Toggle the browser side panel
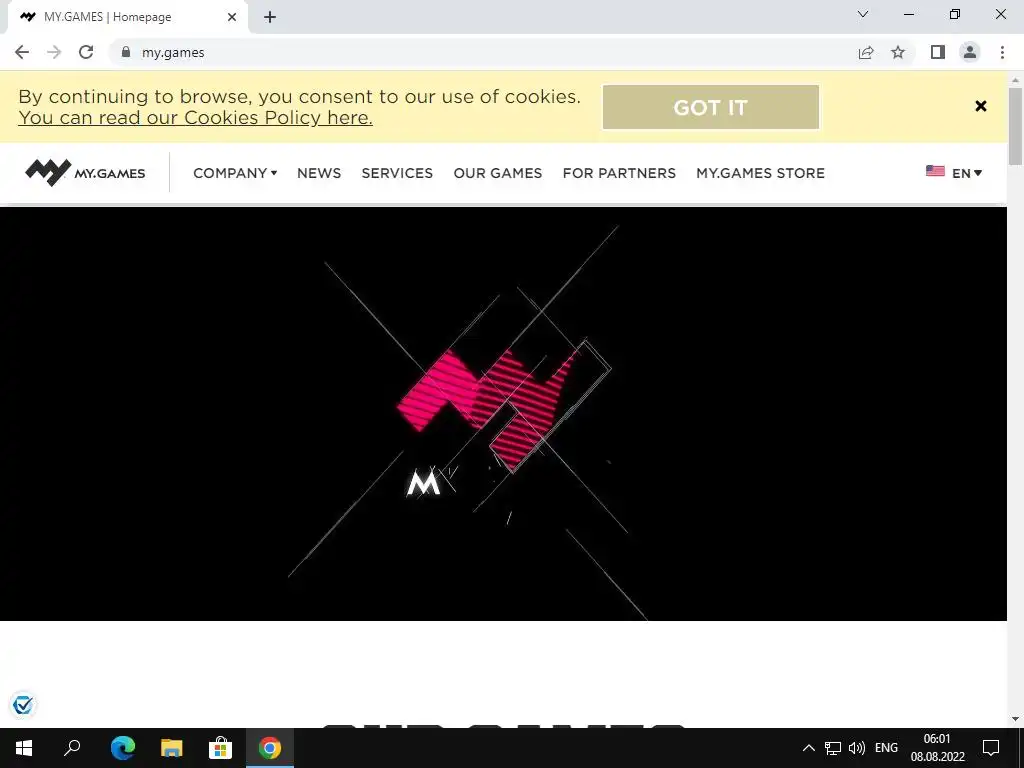 (938, 52)
